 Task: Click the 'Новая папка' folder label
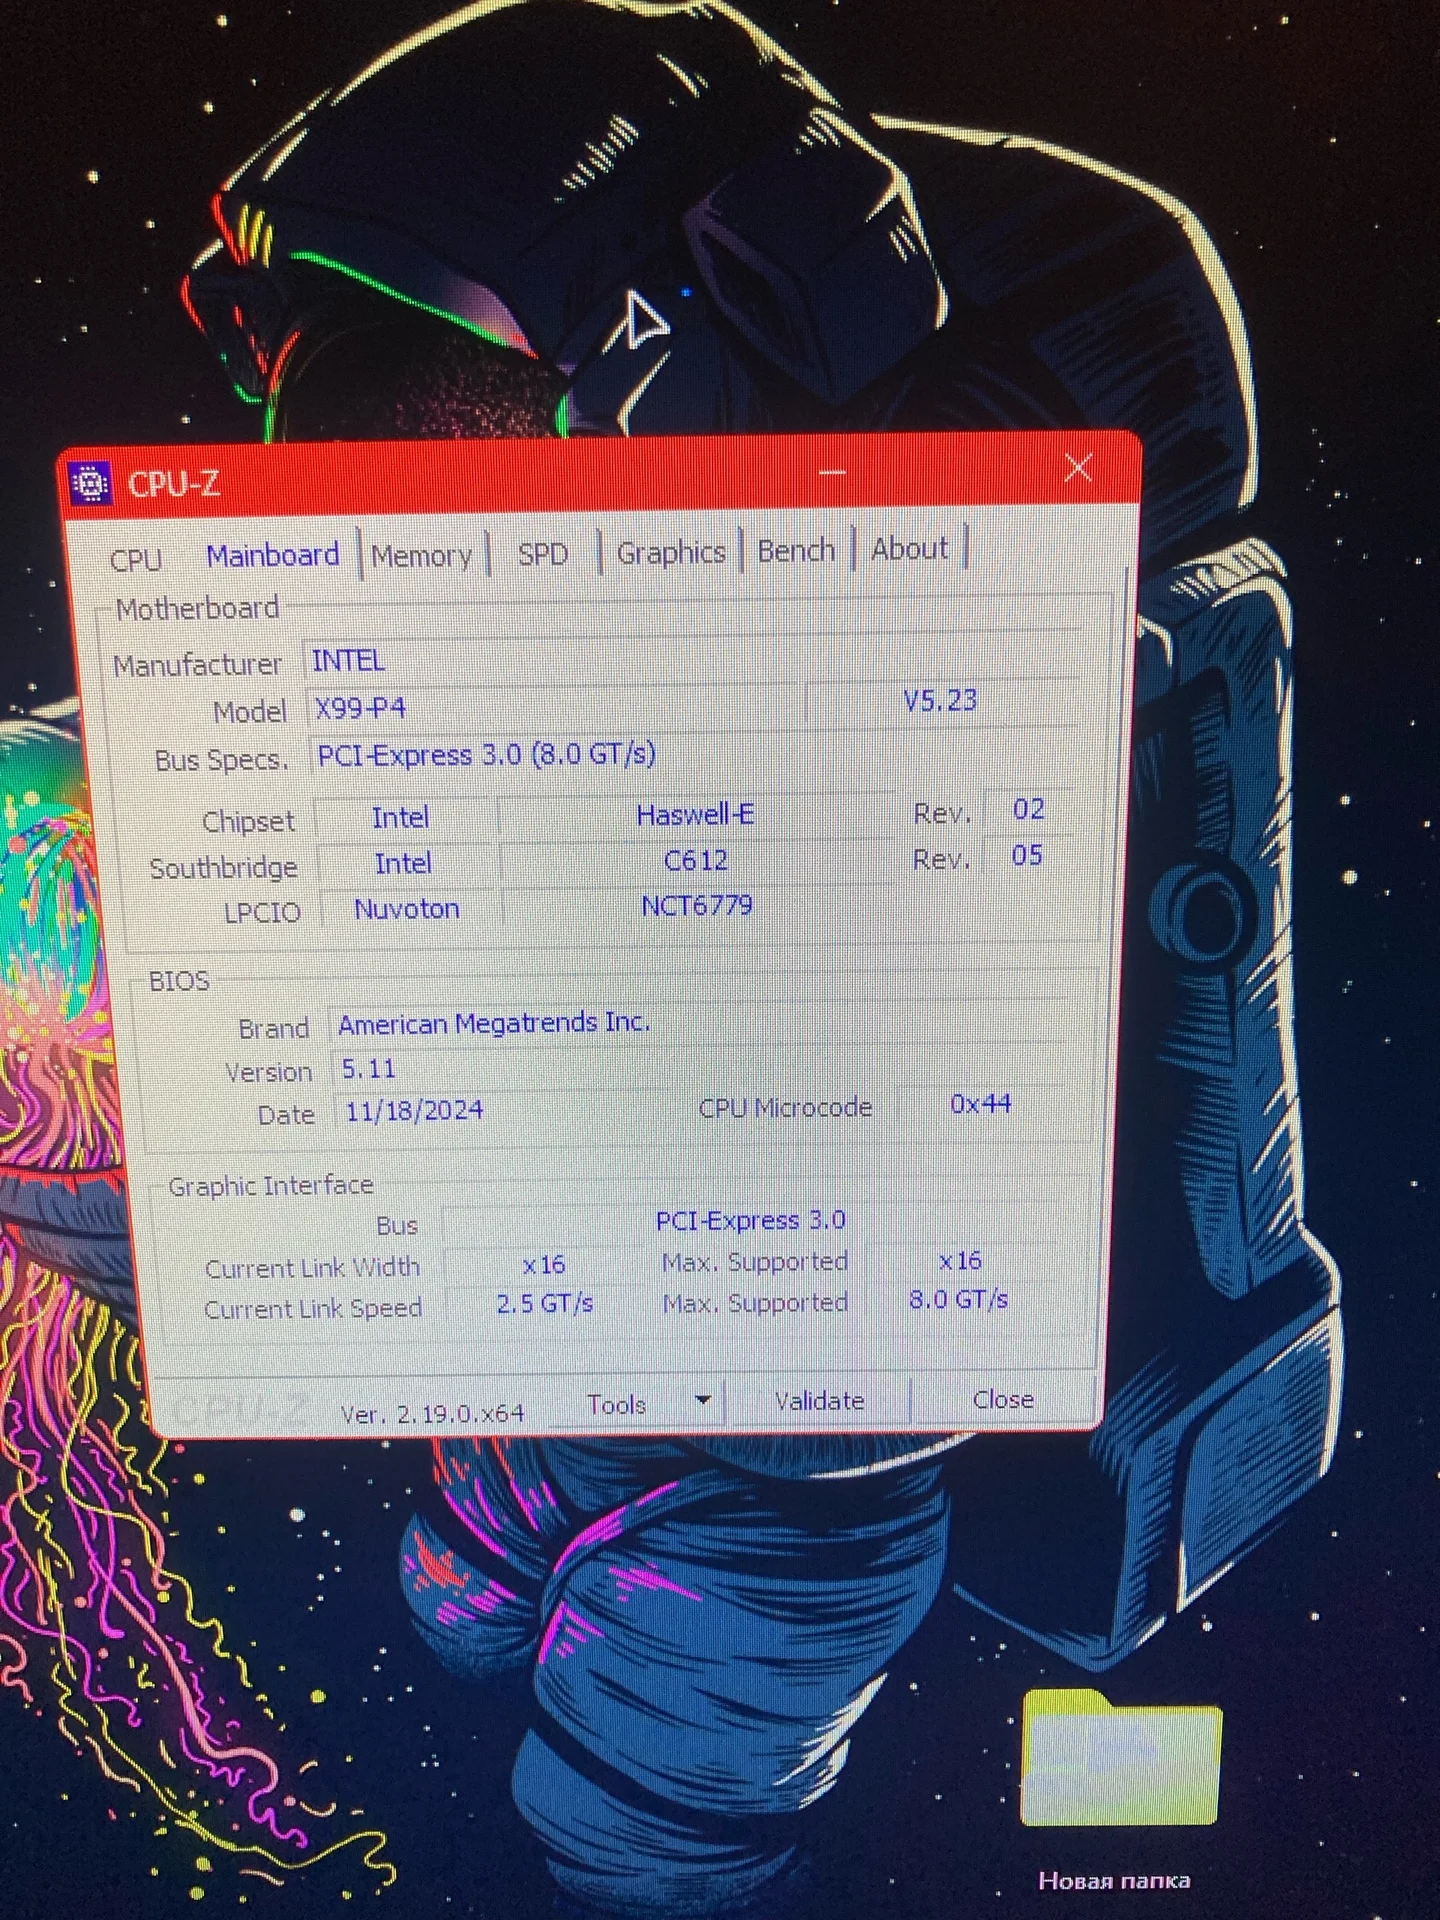click(x=1114, y=1881)
